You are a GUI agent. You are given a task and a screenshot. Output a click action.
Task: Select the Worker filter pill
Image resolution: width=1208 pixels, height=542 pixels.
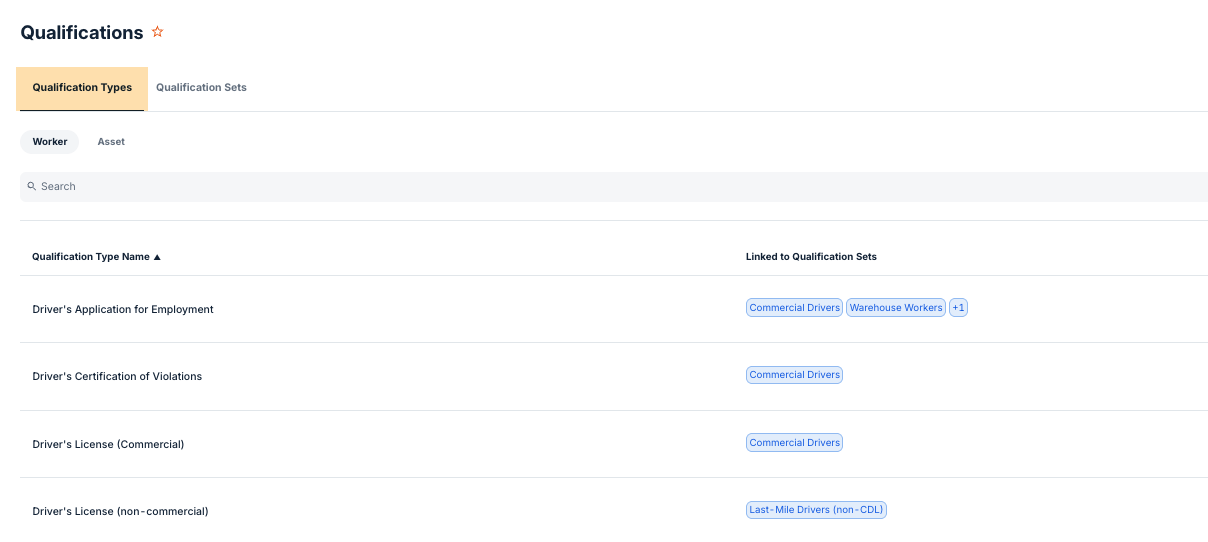(50, 142)
